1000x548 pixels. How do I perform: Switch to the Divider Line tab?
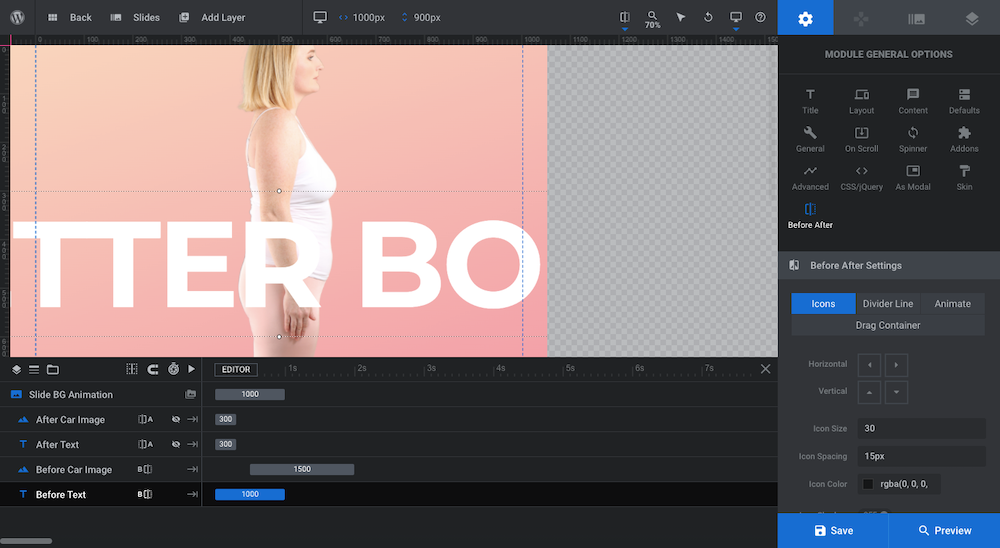point(888,304)
